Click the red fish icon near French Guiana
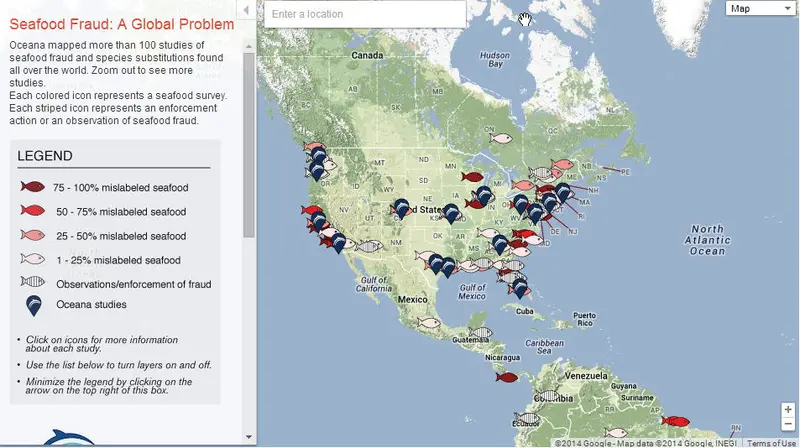This screenshot has height=448, width=800. point(676,421)
